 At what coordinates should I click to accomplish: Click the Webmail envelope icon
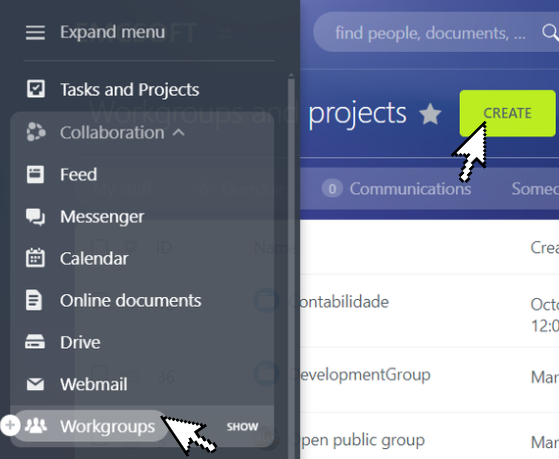(x=35, y=384)
